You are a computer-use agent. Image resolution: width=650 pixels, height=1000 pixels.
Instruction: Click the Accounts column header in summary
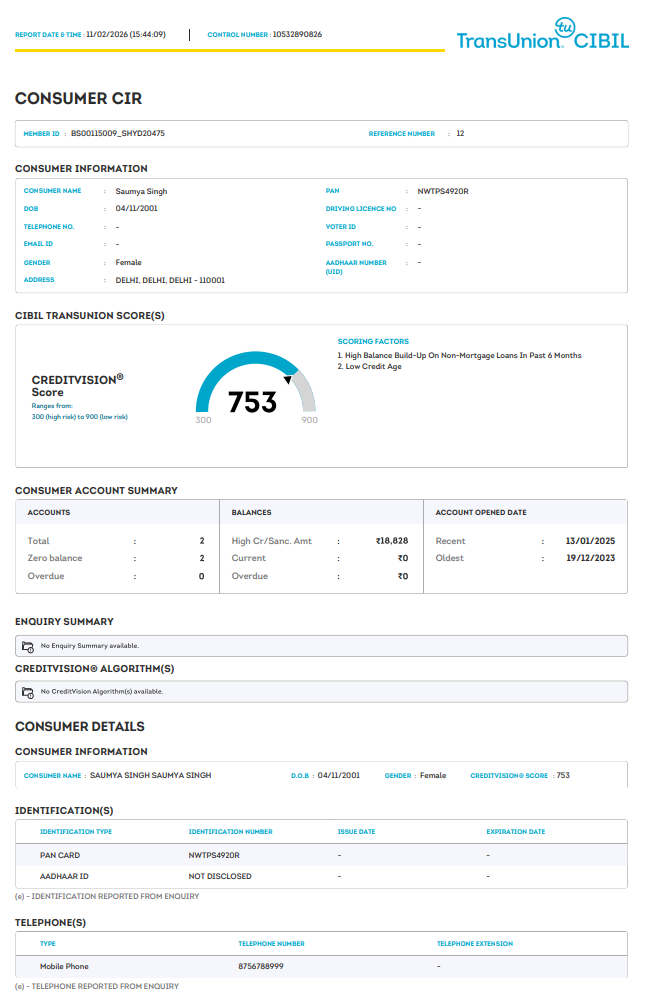(x=49, y=512)
